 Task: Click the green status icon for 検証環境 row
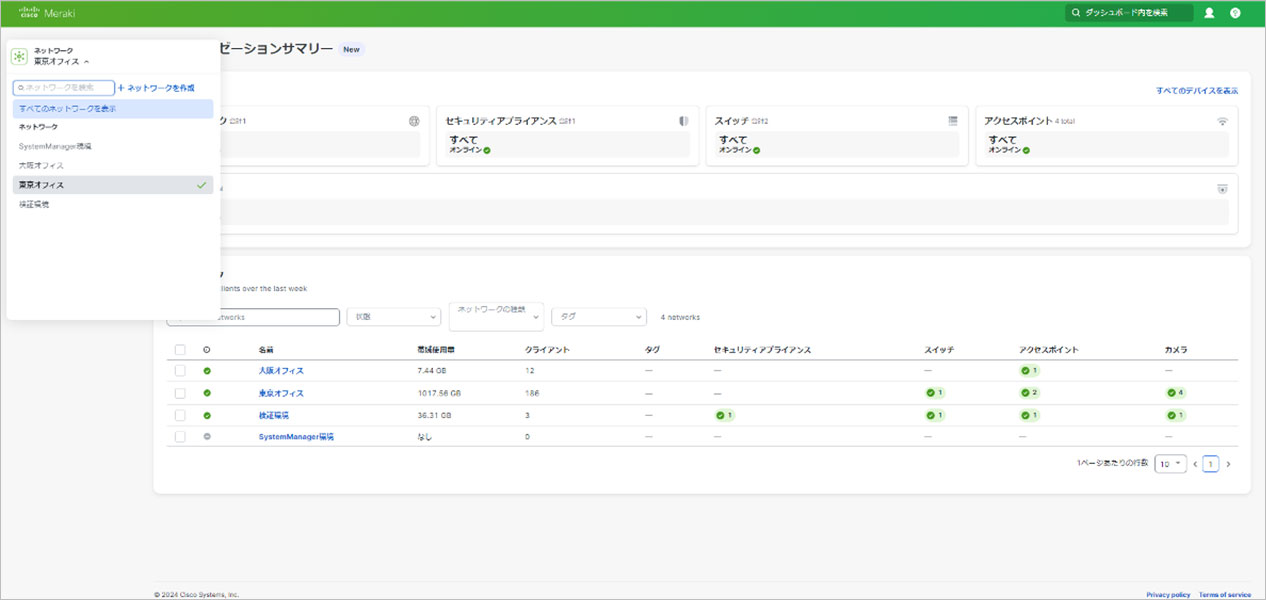(x=207, y=415)
